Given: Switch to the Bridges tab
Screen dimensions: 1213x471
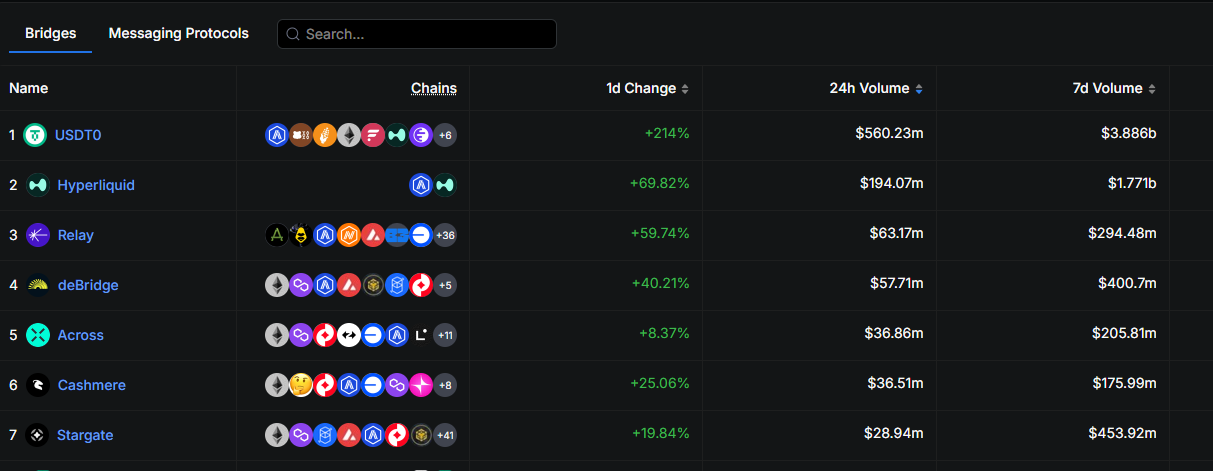Looking at the screenshot, I should coord(51,34).
